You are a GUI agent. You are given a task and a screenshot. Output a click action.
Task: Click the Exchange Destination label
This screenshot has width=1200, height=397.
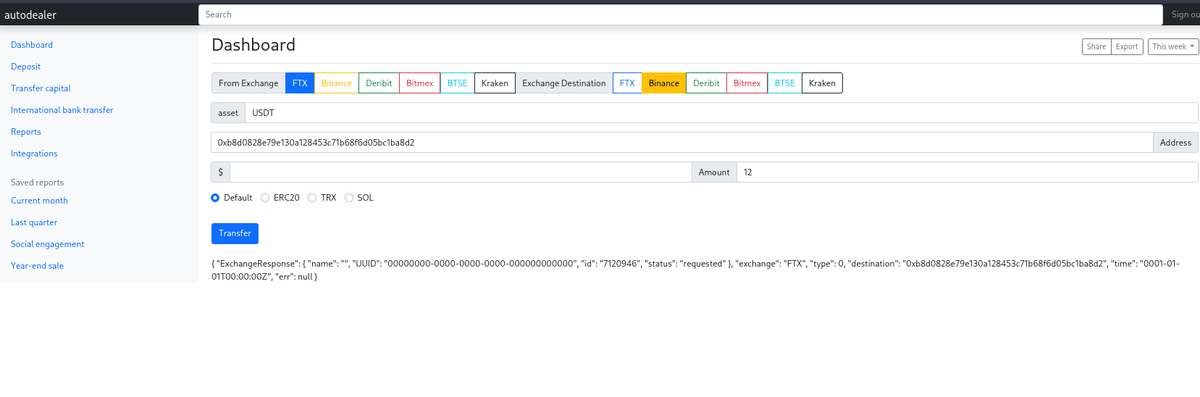(x=564, y=83)
